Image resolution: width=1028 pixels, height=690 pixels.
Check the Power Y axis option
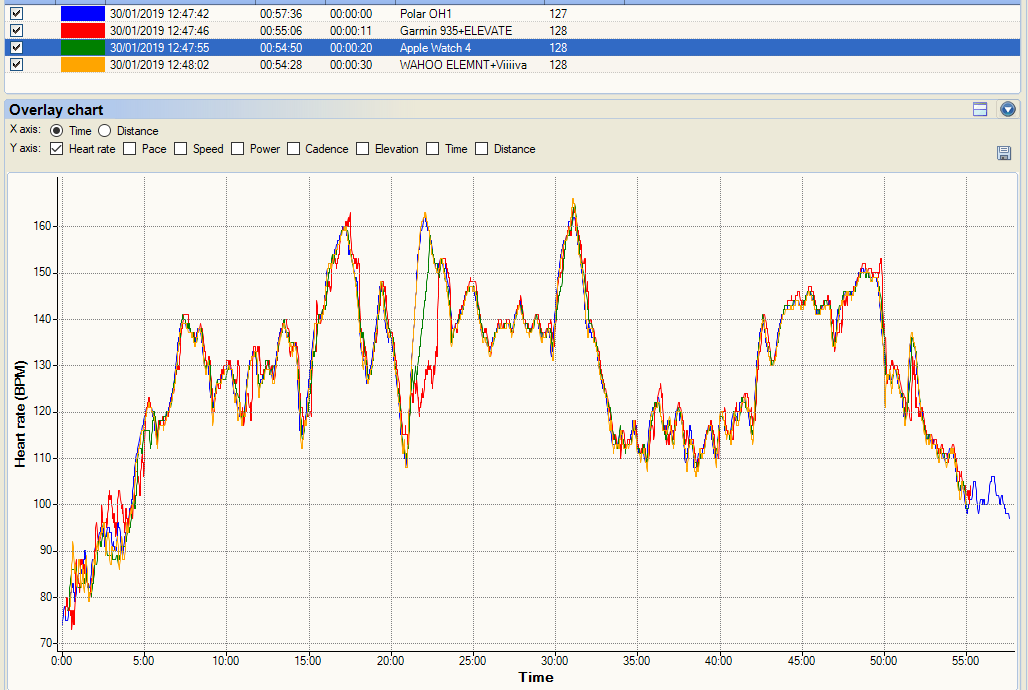238,149
